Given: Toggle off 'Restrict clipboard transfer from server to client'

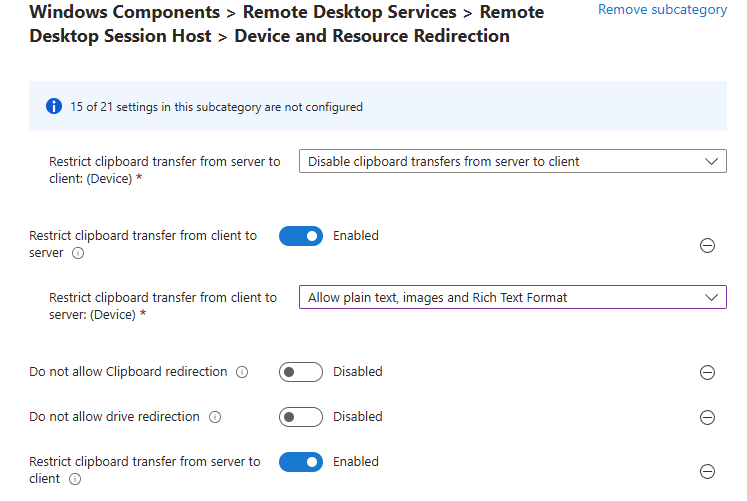Looking at the screenshot, I should tap(301, 462).
